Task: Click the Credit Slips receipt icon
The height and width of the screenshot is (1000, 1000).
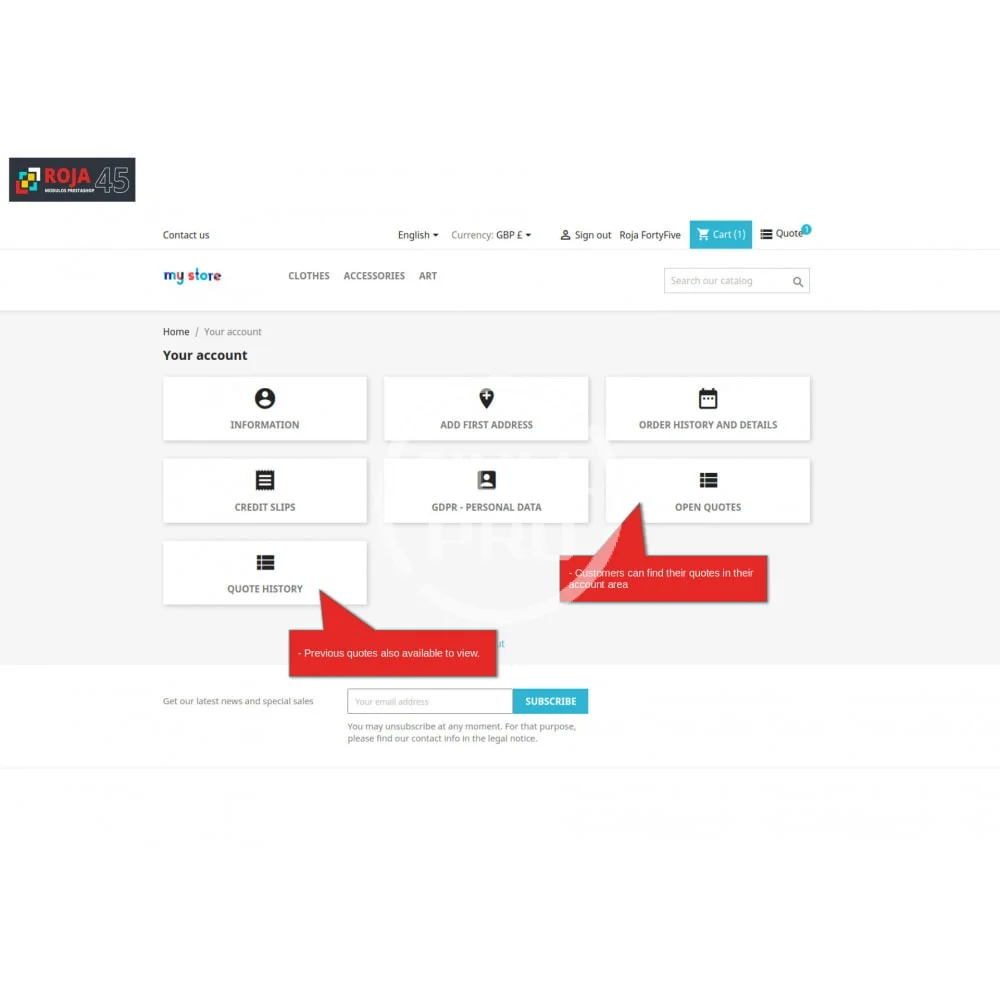Action: tap(265, 481)
